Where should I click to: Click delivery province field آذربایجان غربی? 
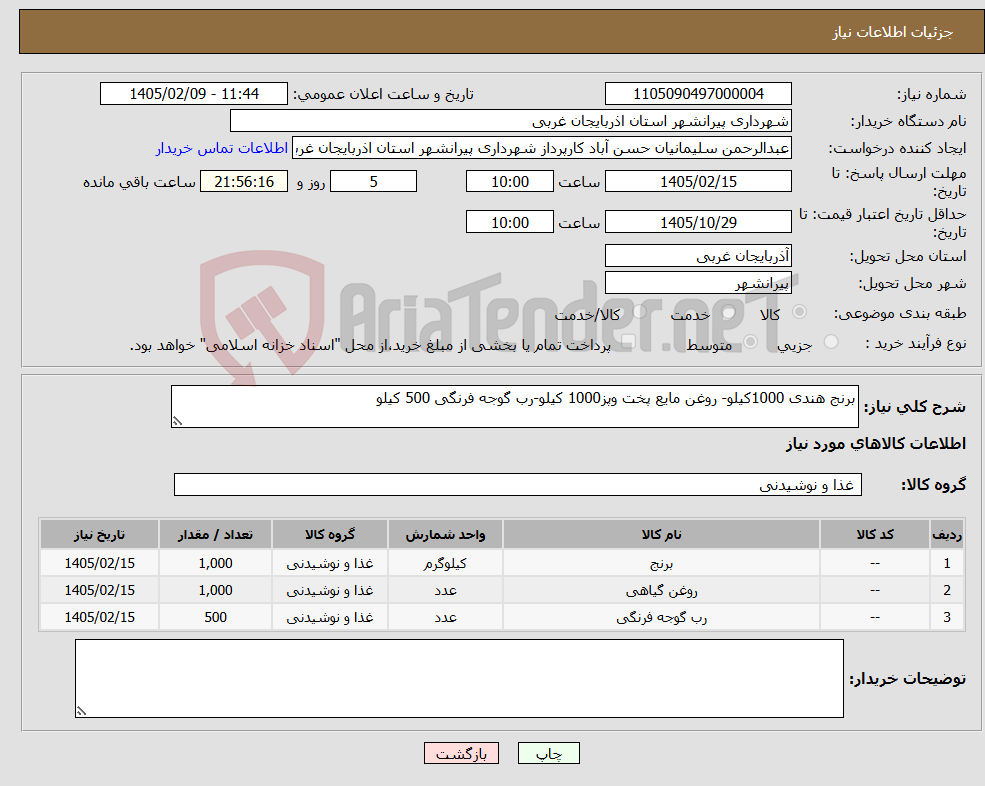pos(698,256)
